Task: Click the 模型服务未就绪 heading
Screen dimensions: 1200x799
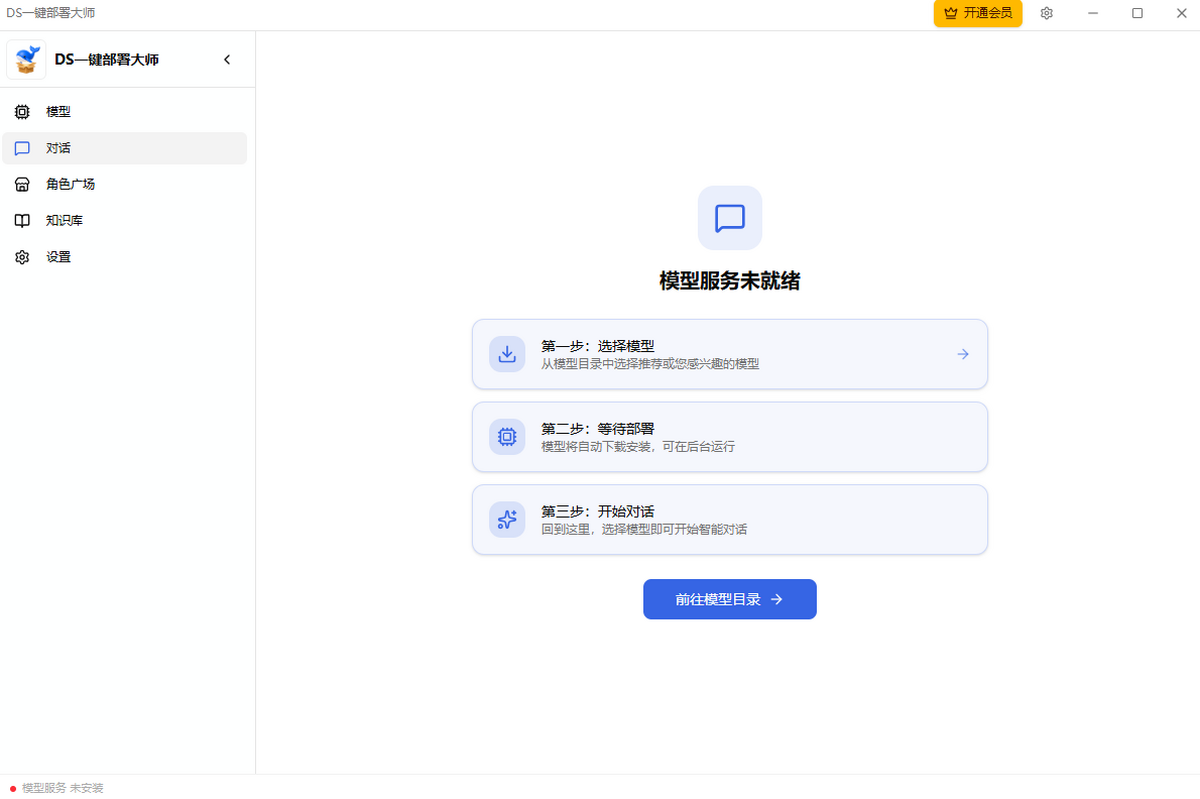Action: coord(730,282)
